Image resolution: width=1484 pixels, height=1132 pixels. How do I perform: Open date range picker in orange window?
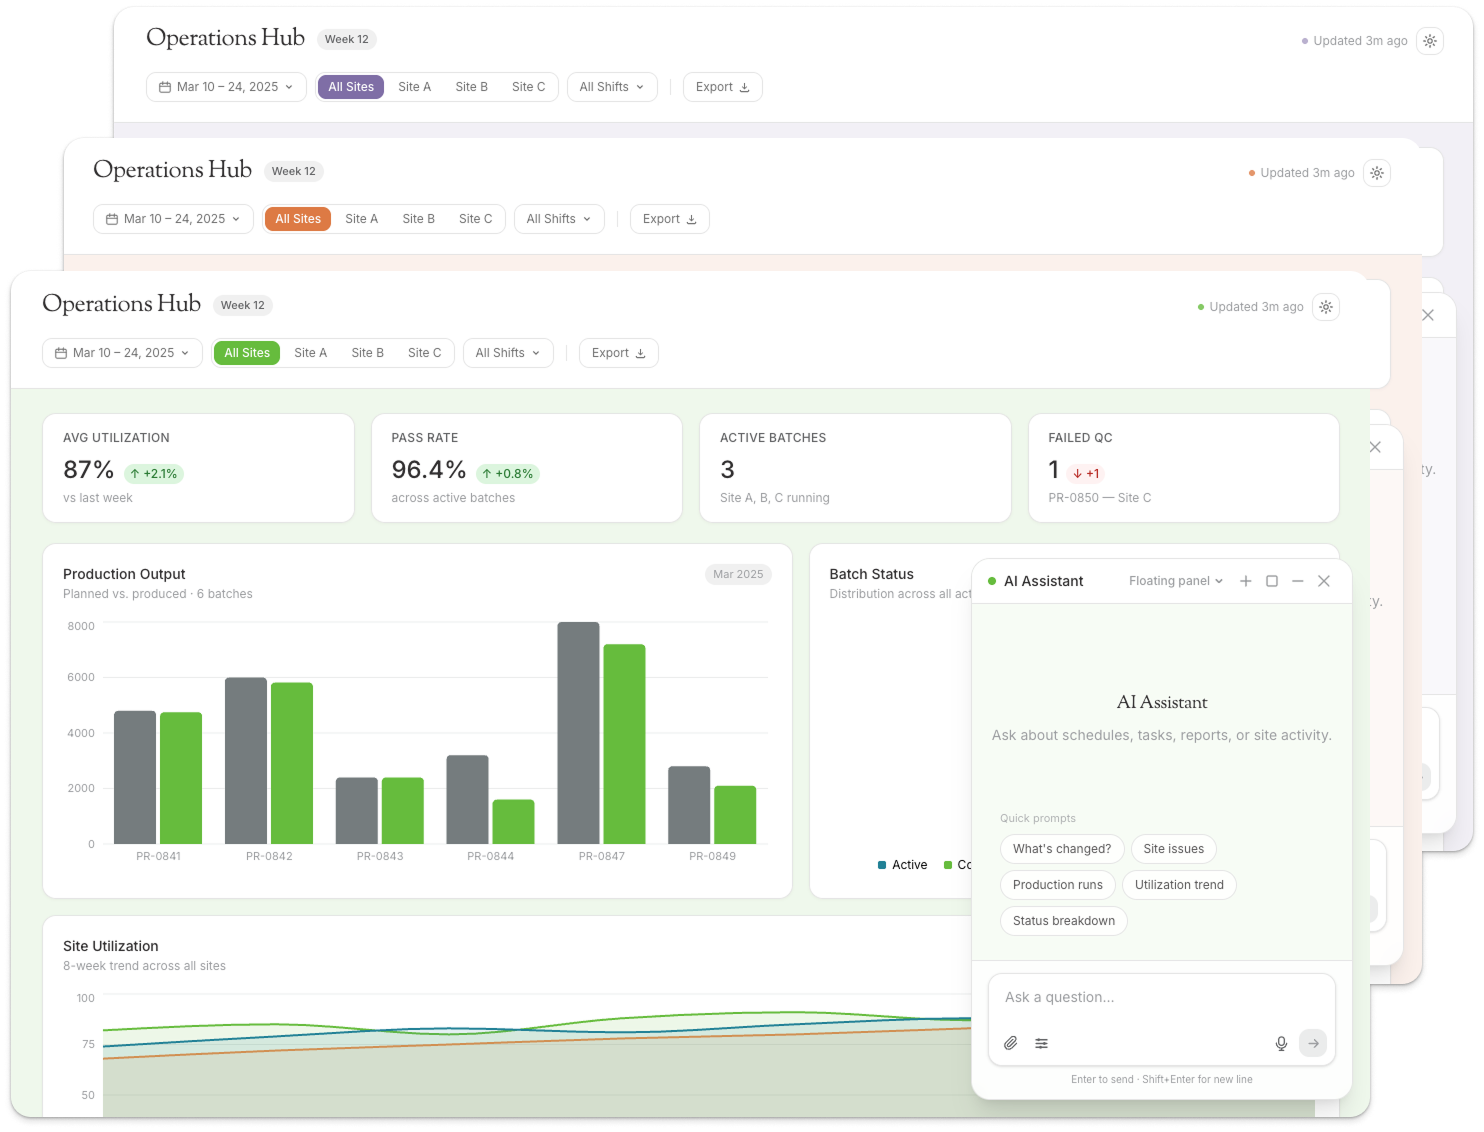[173, 219]
